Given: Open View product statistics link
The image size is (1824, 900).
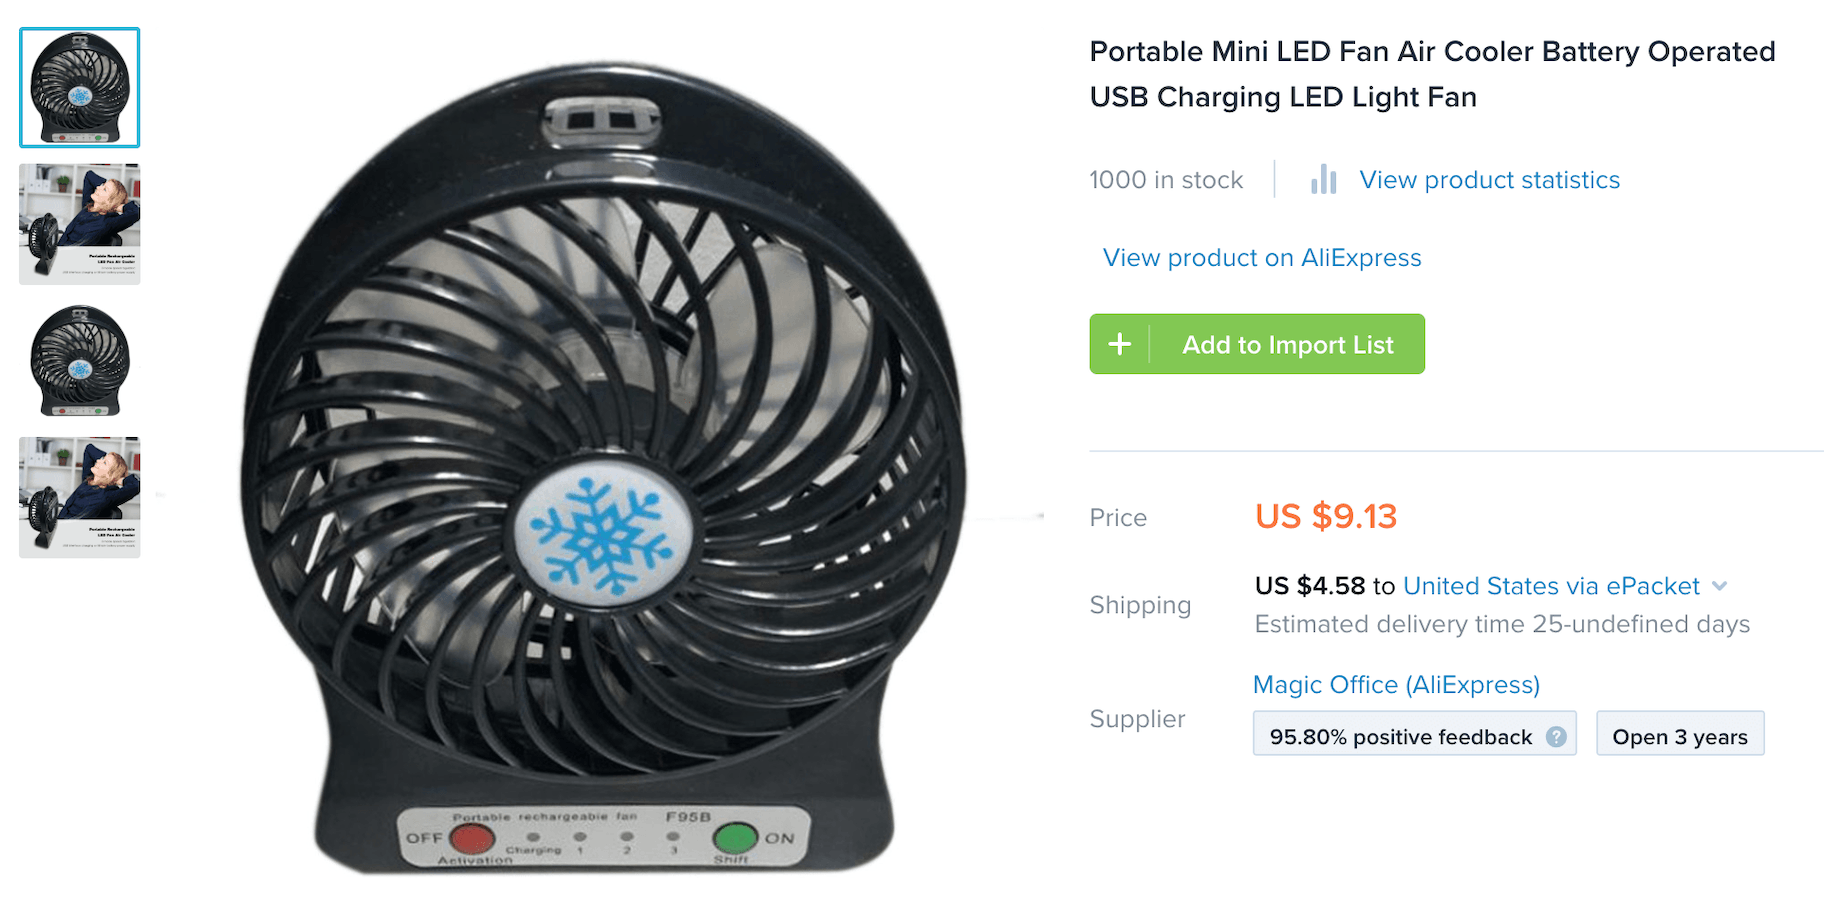Looking at the screenshot, I should point(1489,180).
